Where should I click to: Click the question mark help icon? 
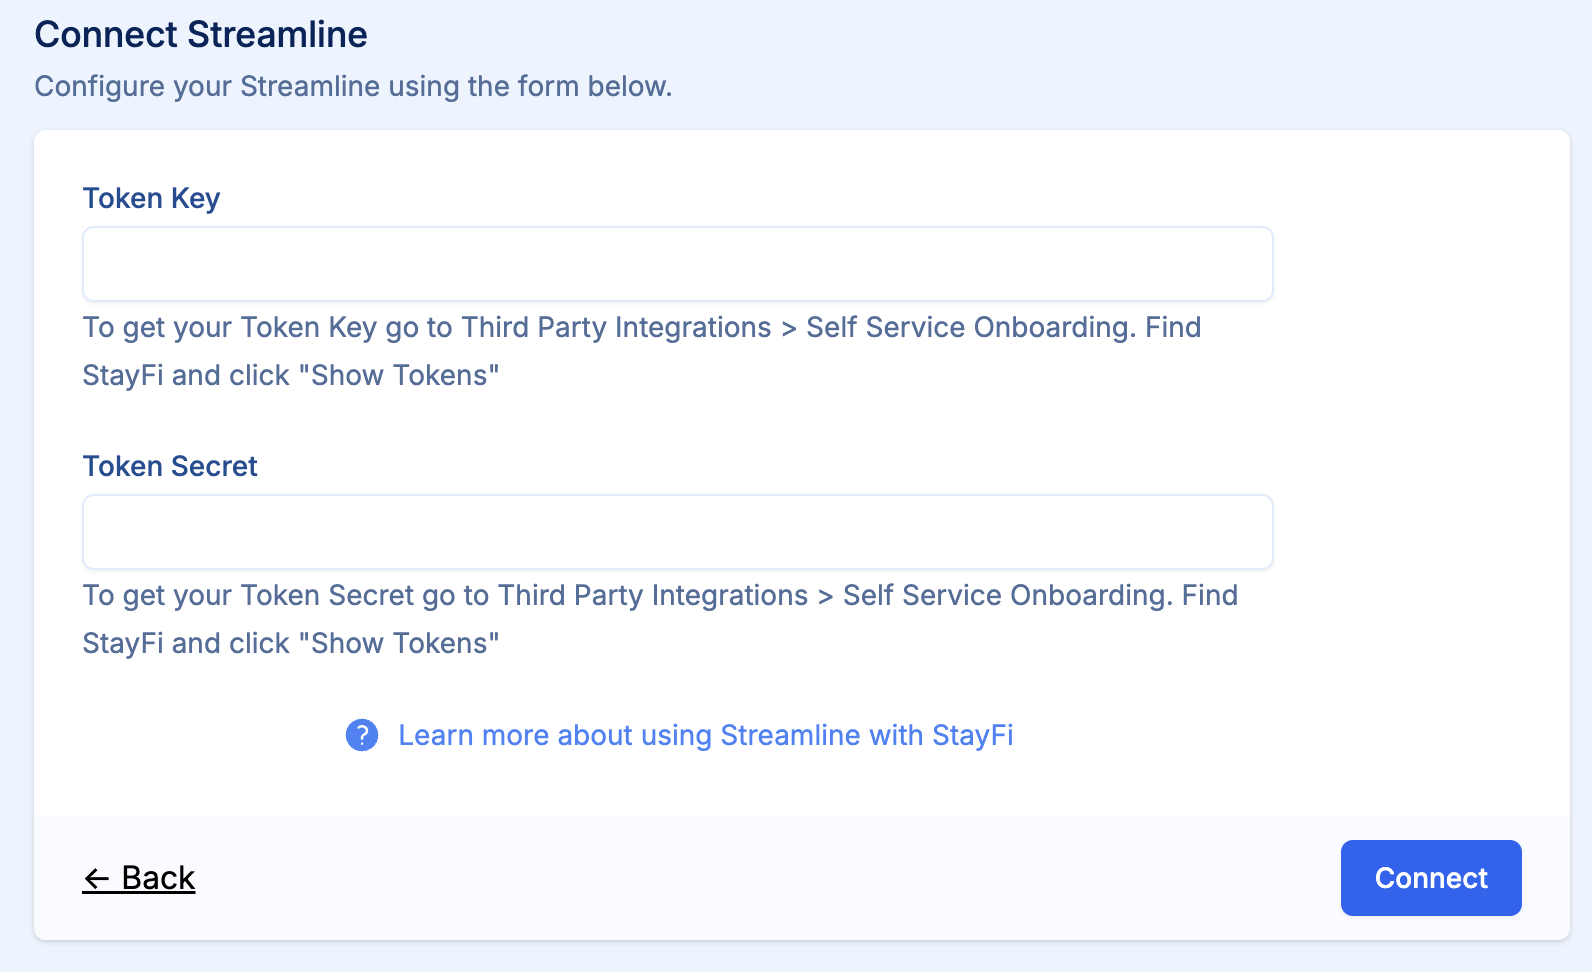(x=362, y=735)
